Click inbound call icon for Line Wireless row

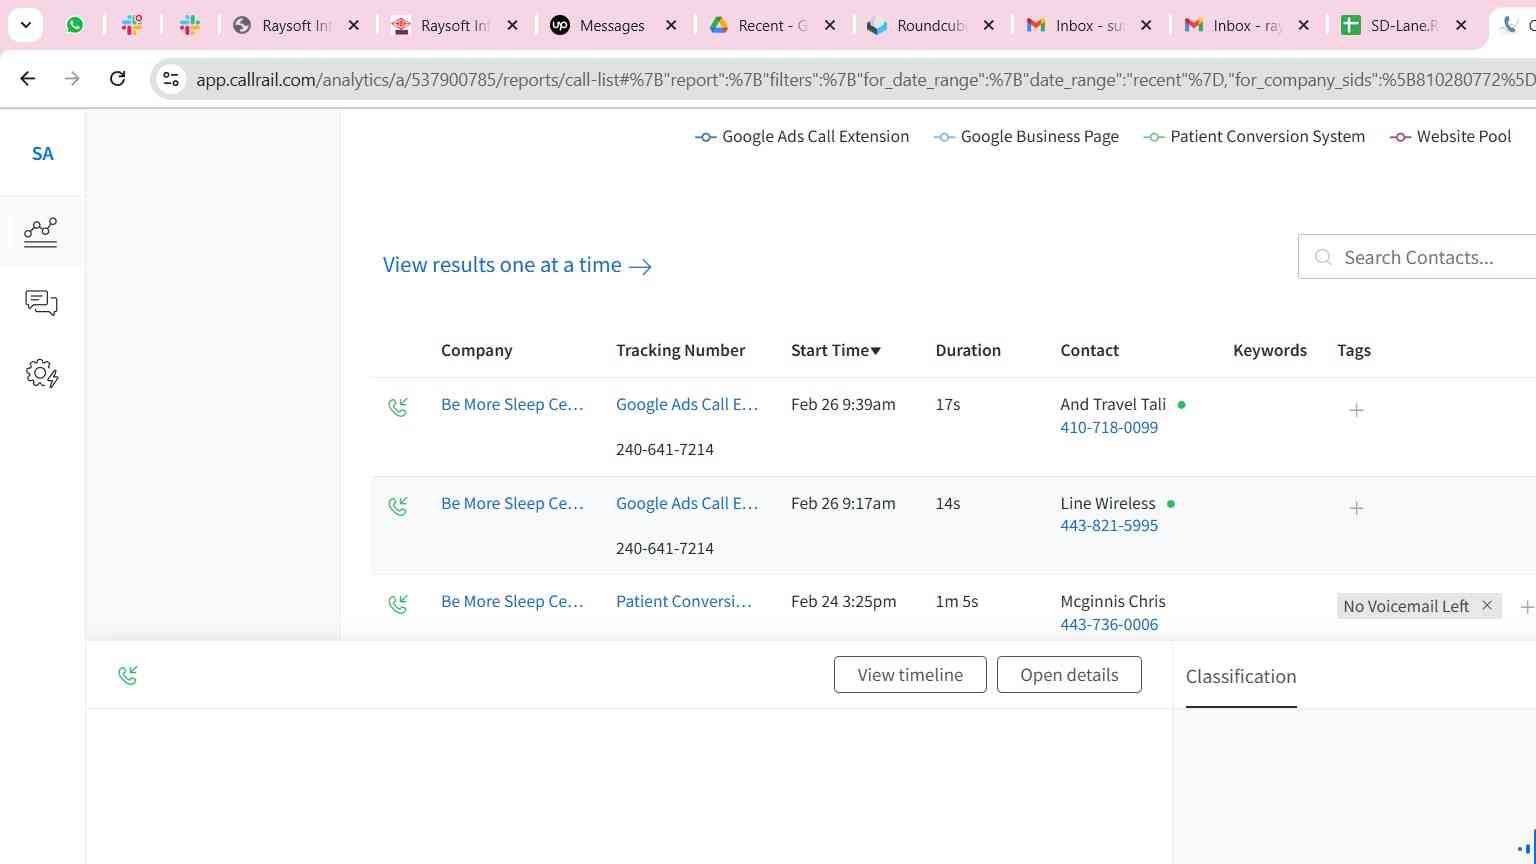398,506
